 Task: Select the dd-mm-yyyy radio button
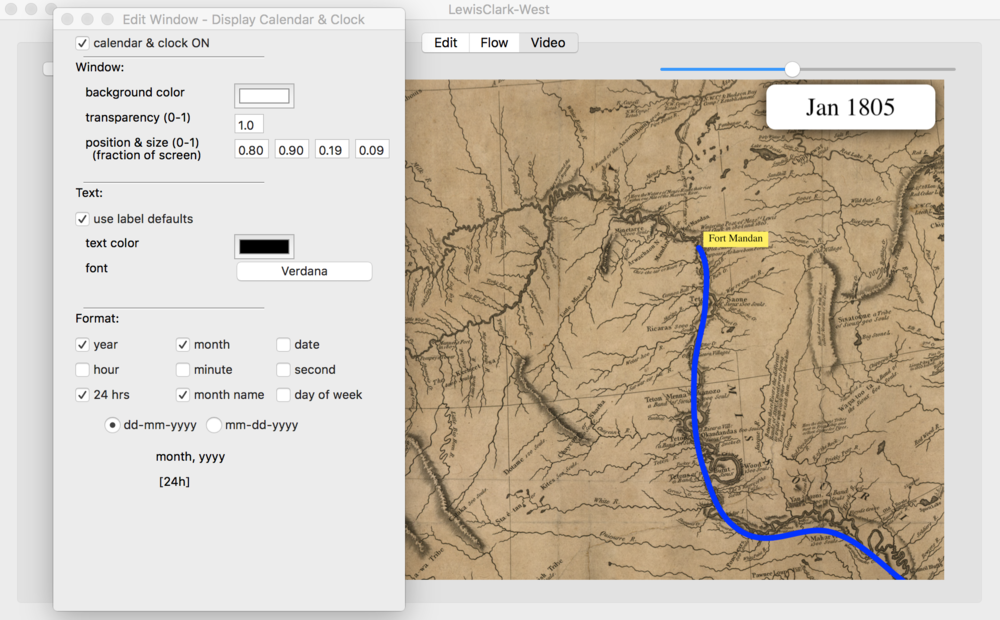(x=112, y=425)
